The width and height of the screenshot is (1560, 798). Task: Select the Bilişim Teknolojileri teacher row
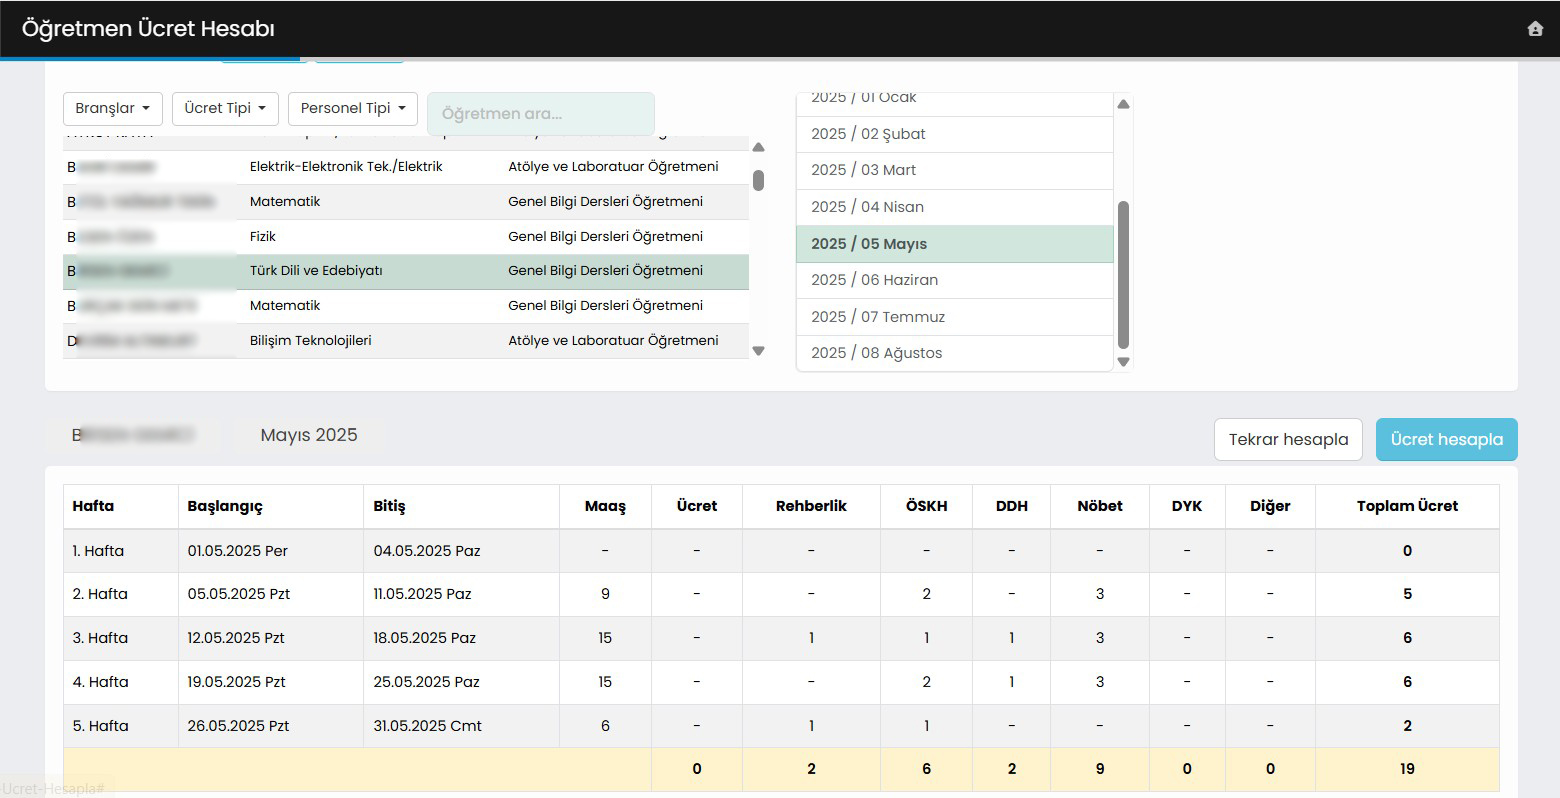[406, 341]
